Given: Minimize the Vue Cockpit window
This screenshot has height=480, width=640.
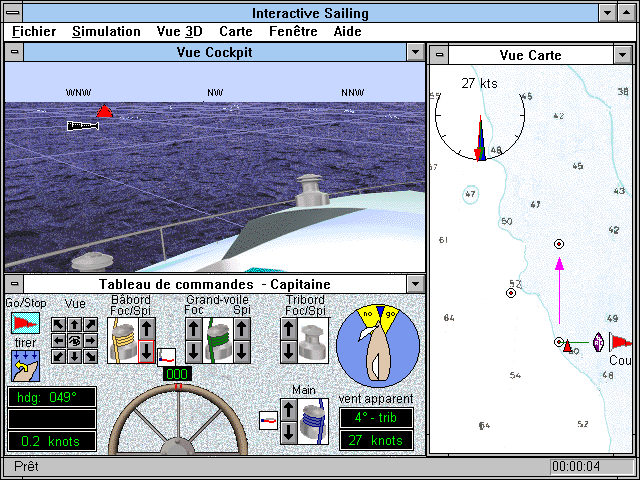Looking at the screenshot, I should click(x=416, y=52).
